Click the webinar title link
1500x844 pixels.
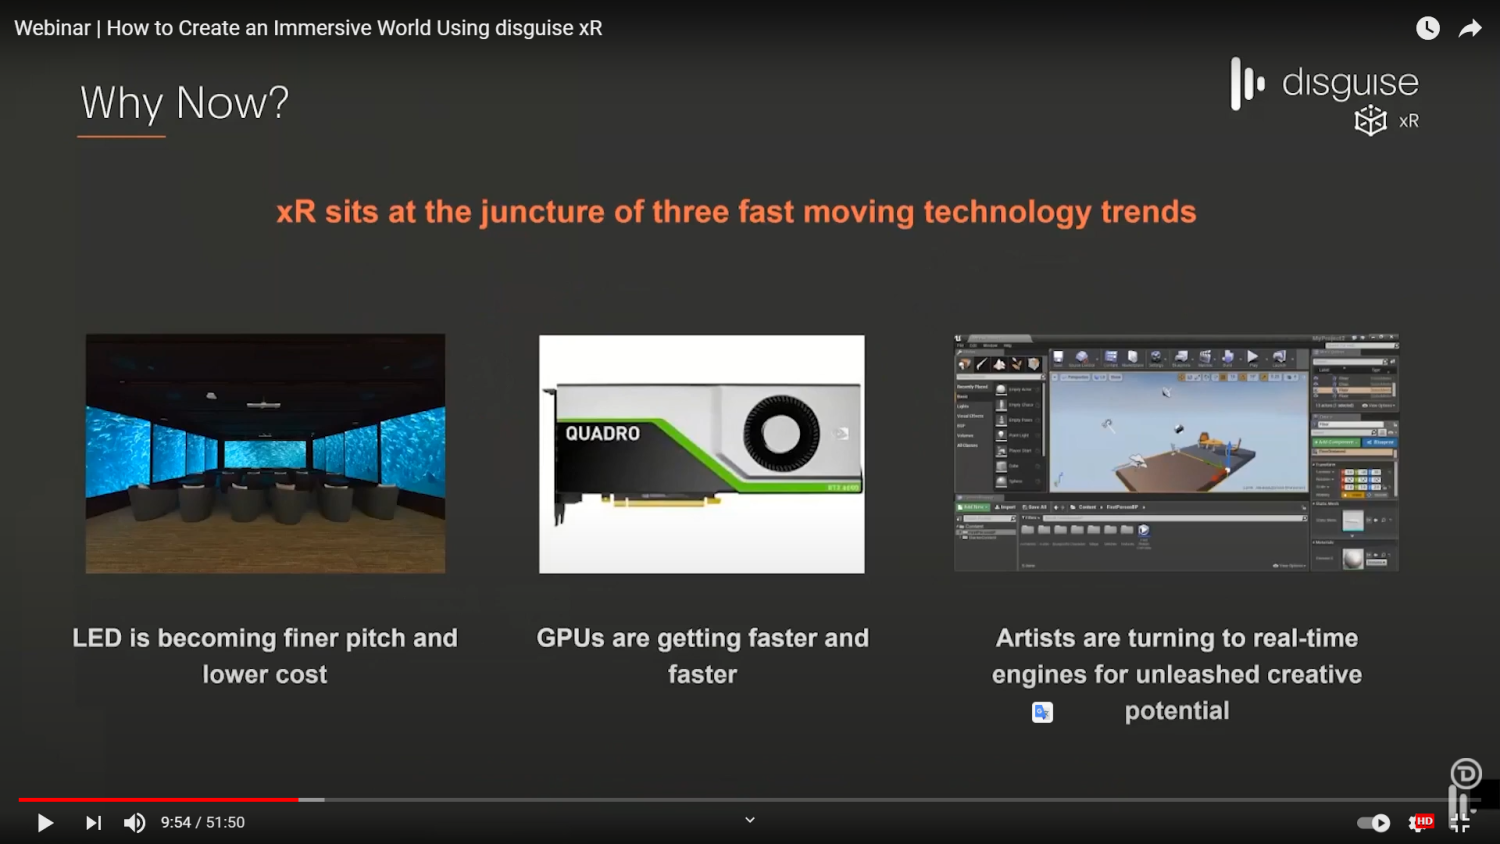pyautogui.click(x=308, y=28)
